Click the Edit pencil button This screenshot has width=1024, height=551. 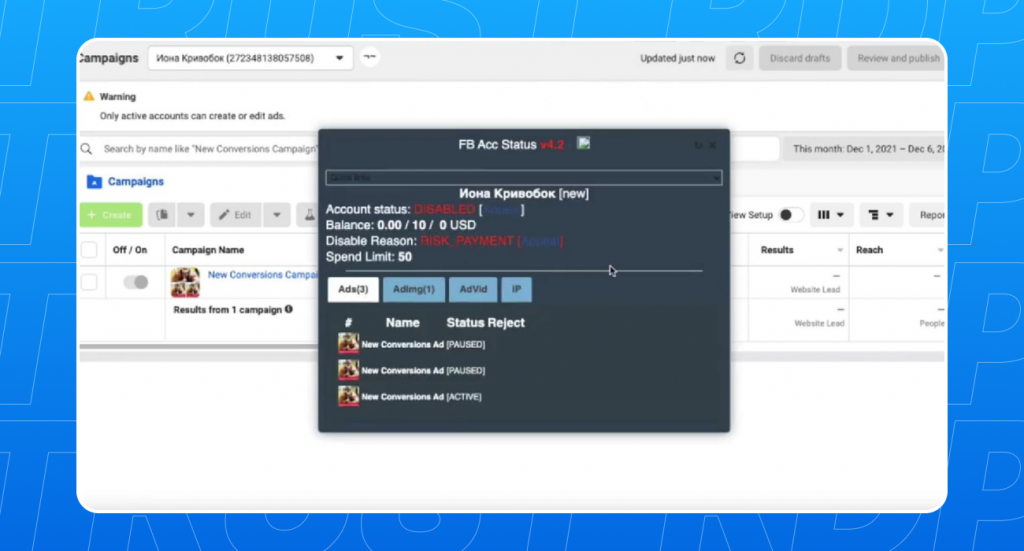(236, 215)
